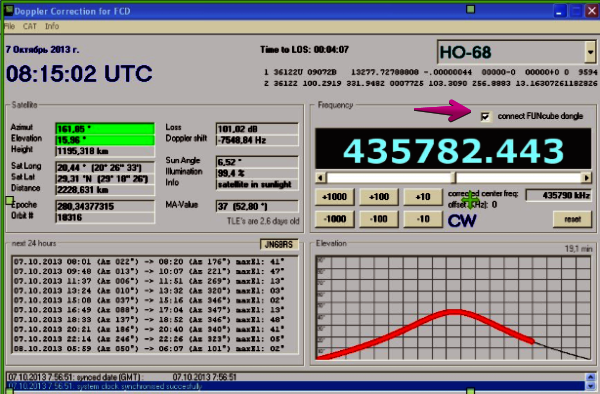Click the -1000 frequency button
Image resolution: width=600 pixels, height=394 pixels.
(x=335, y=219)
